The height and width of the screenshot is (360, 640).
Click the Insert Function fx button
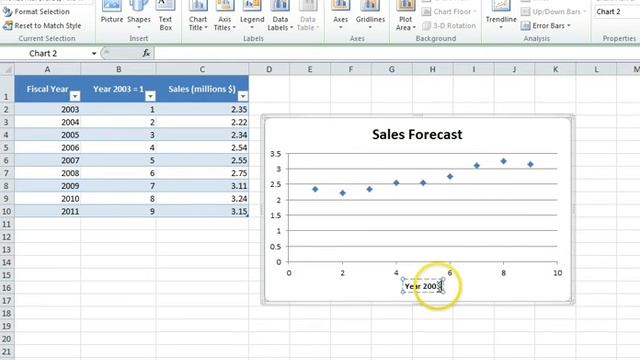[146, 53]
